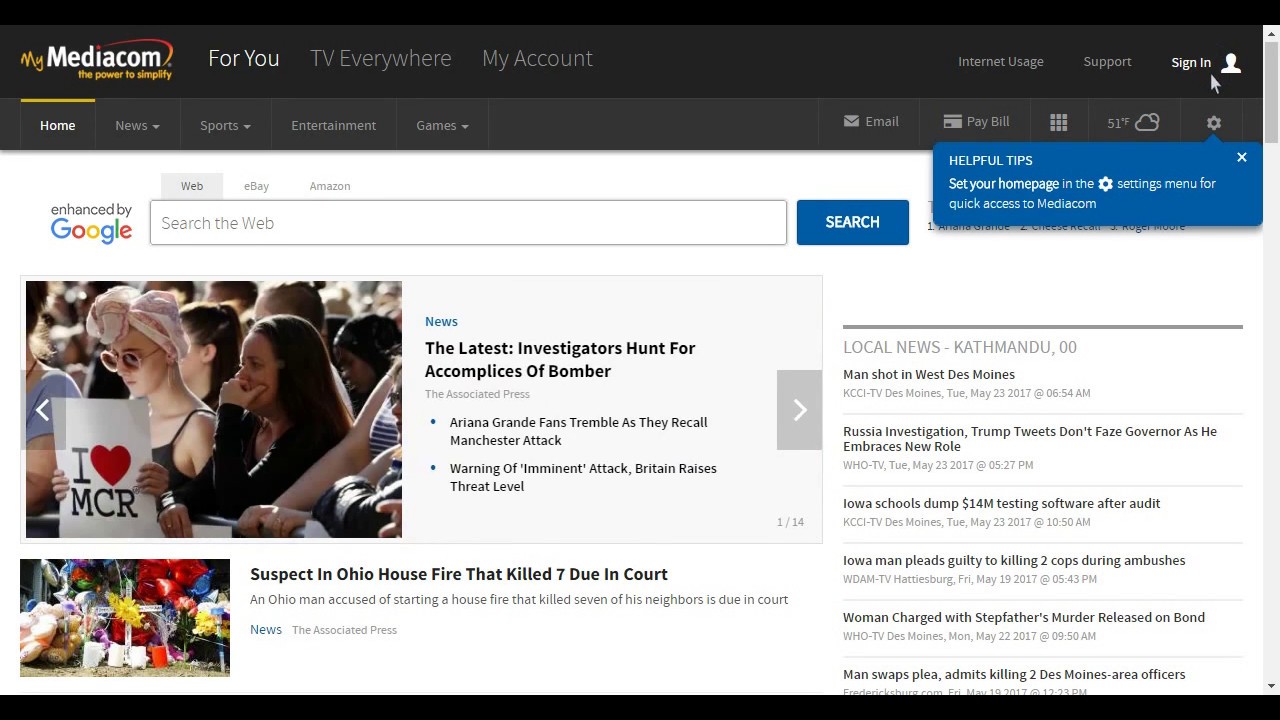Open Ariana Grande Fans Tremble story

click(x=578, y=431)
